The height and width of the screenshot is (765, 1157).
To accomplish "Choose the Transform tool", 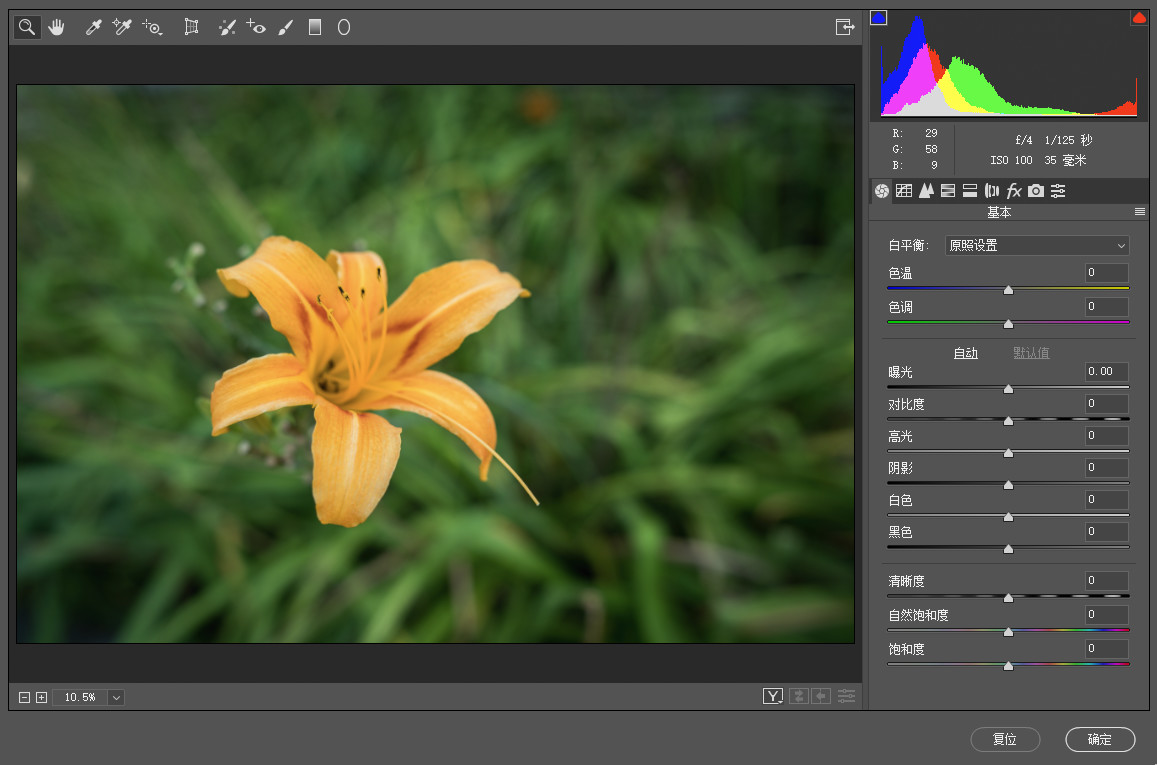I will coord(191,28).
